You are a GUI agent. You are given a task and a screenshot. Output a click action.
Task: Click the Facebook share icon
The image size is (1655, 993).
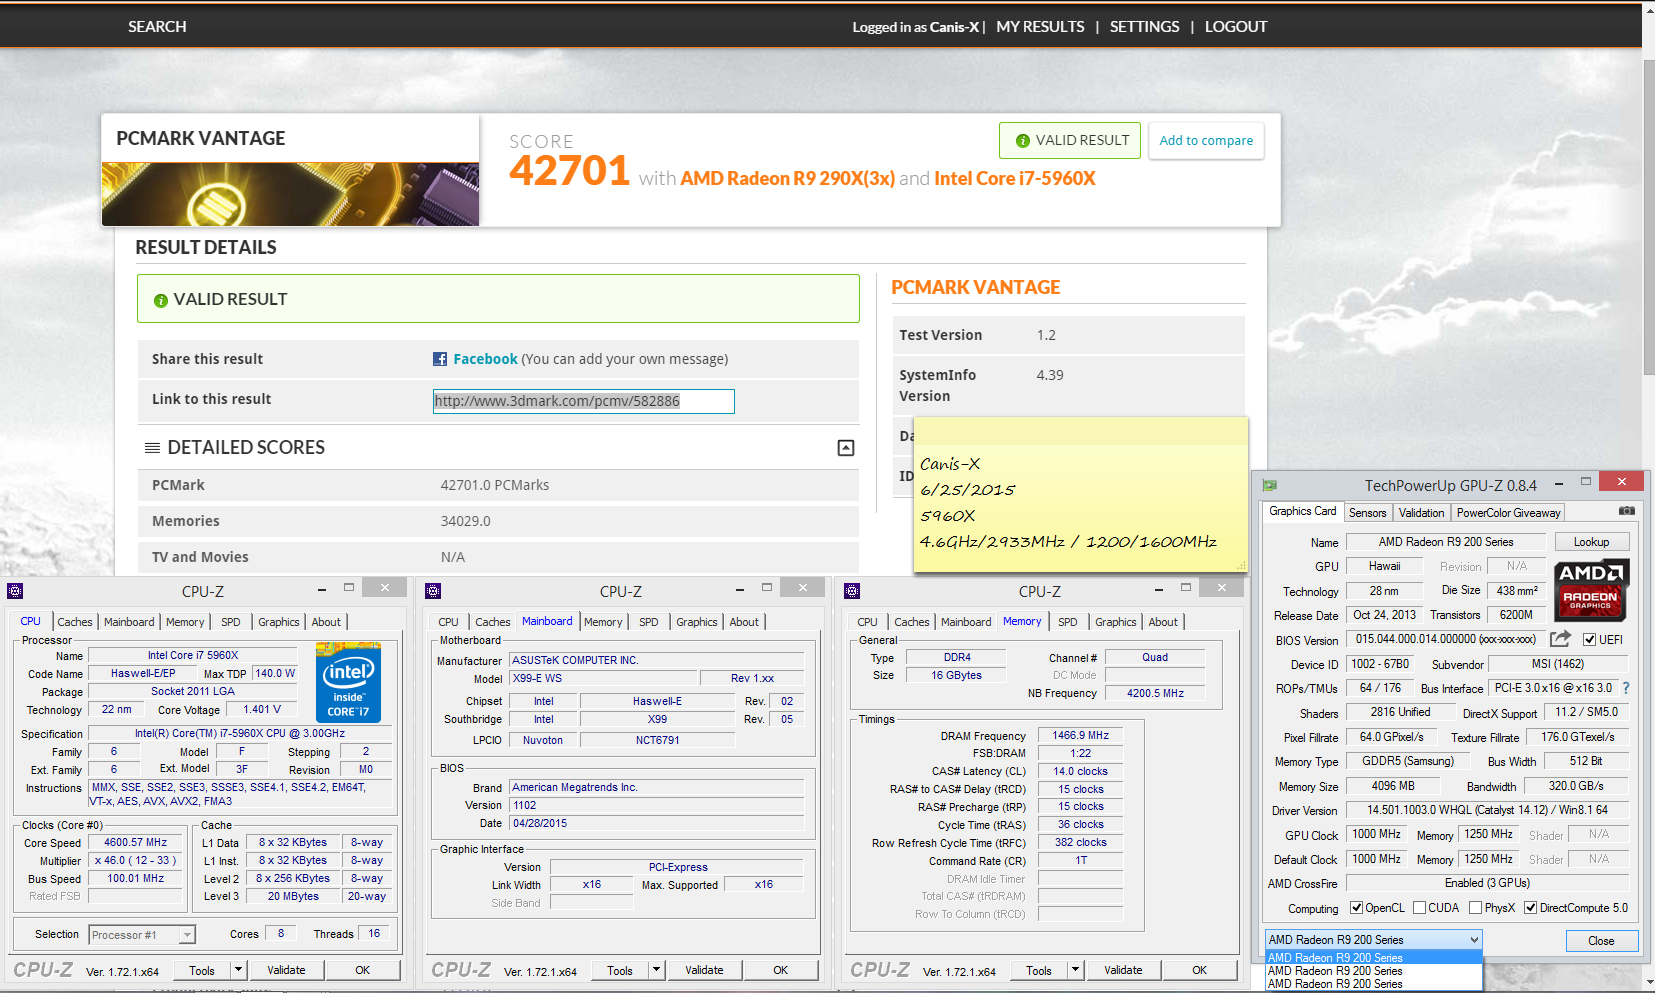[x=440, y=359]
